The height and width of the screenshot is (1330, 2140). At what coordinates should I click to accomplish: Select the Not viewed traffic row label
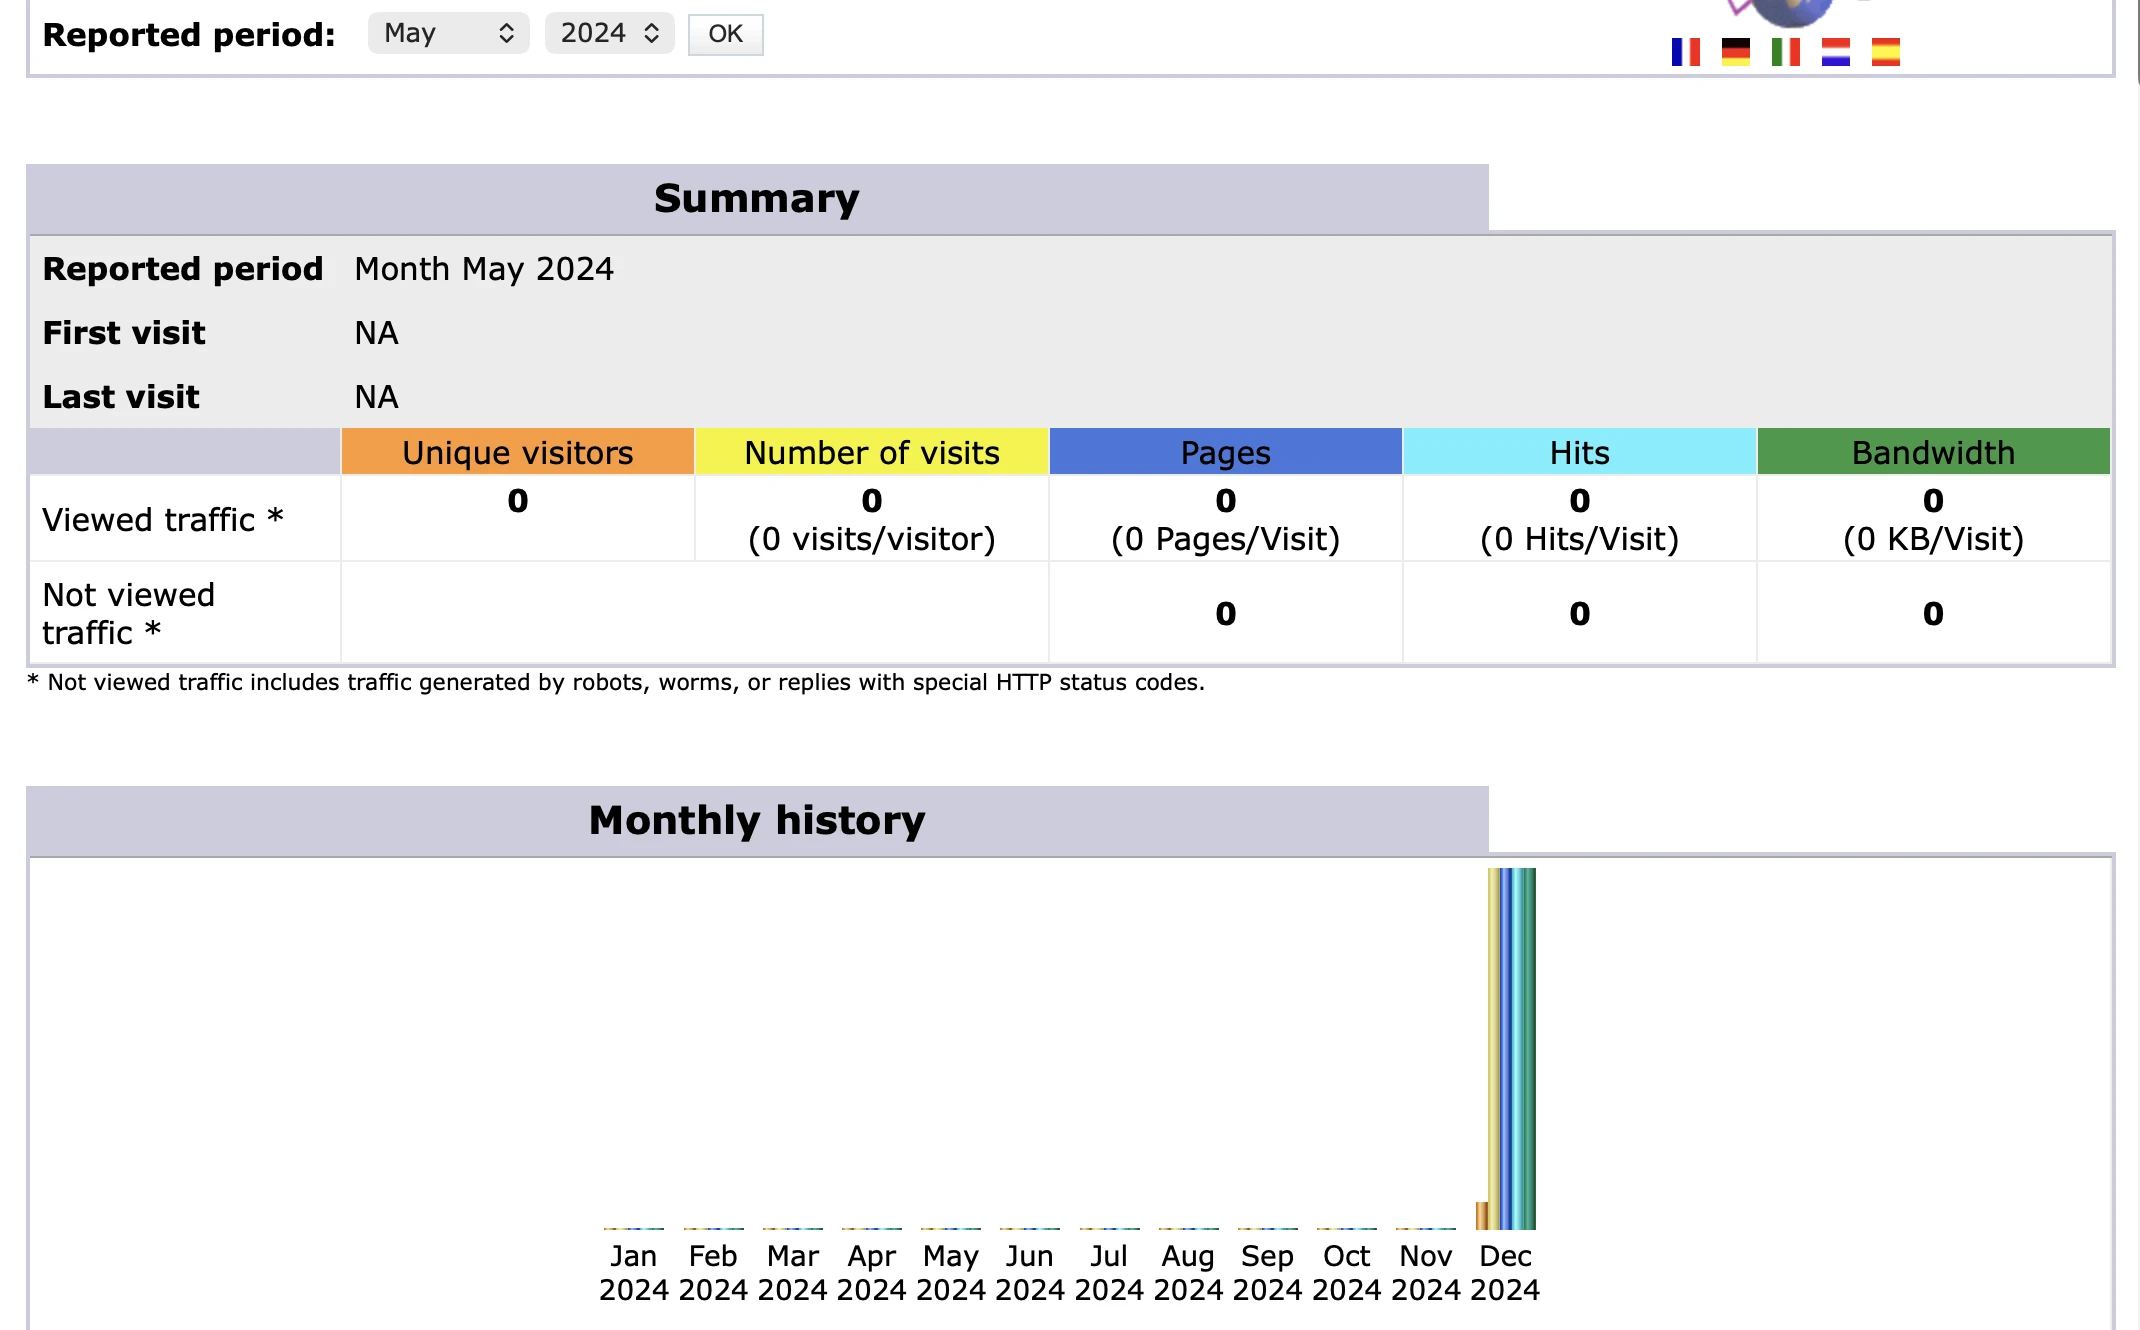click(129, 614)
